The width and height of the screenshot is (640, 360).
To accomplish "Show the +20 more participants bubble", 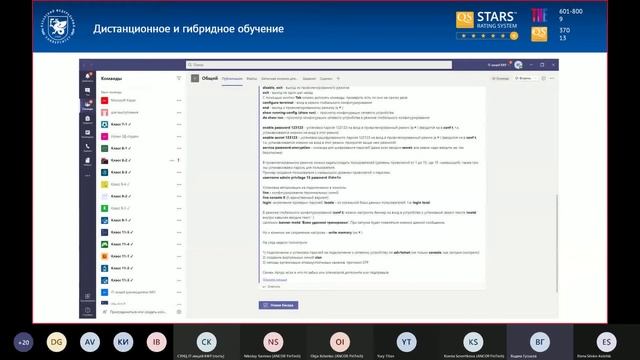I will 23,342.
